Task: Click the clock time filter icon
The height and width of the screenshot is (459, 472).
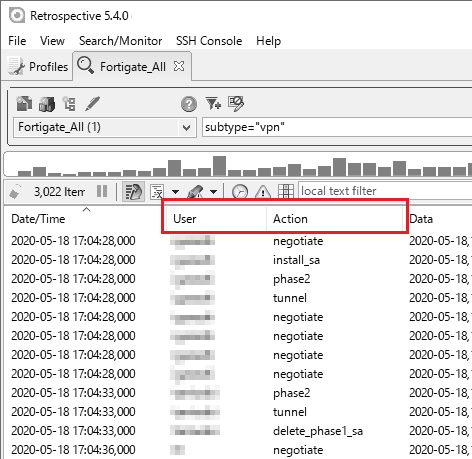Action: (240, 192)
